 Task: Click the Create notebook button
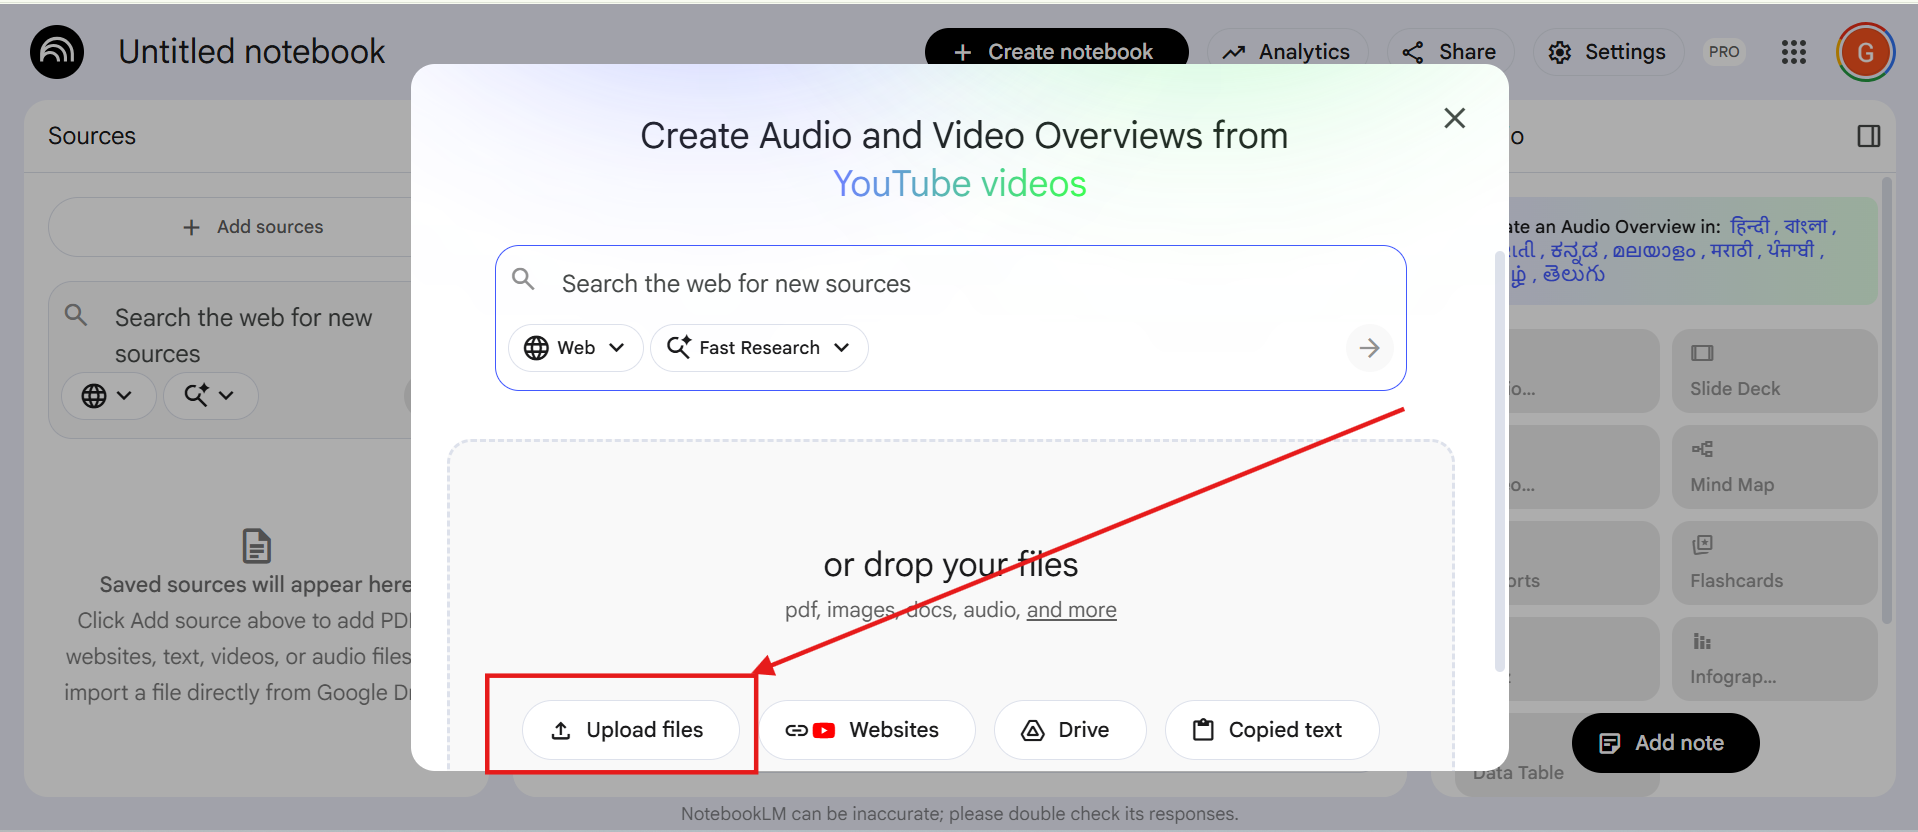1056,52
